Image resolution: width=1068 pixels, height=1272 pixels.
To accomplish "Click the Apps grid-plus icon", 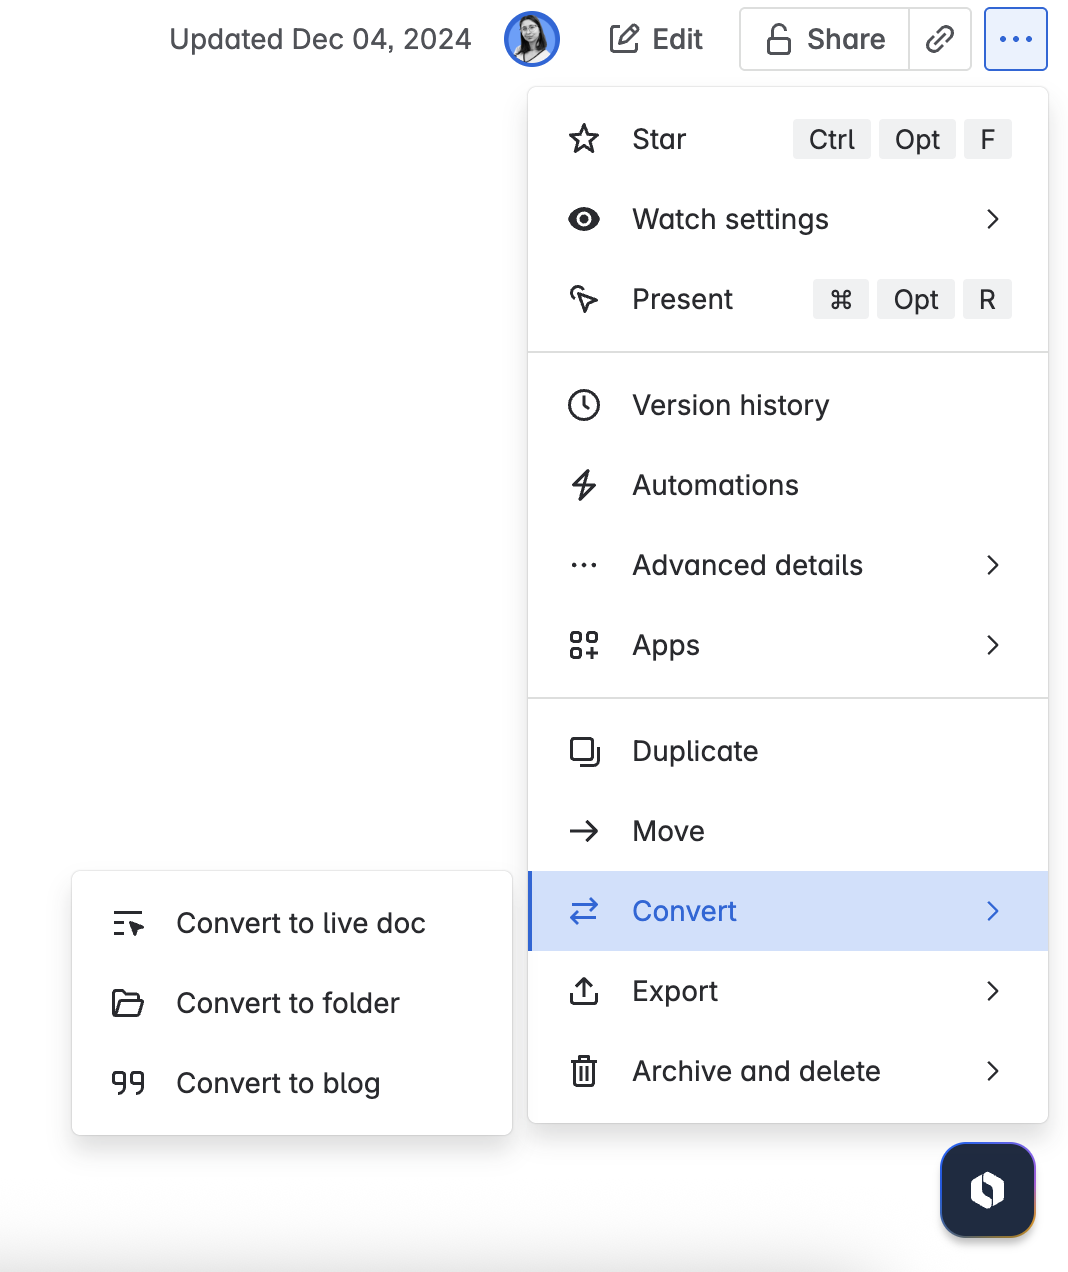I will coord(584,645).
